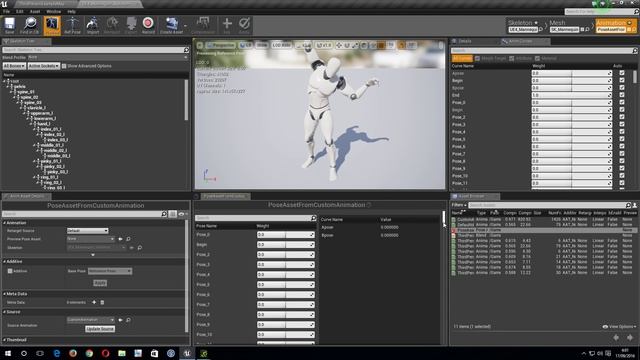Click the Perspective viewport button
640x360 pixels.
point(221,45)
